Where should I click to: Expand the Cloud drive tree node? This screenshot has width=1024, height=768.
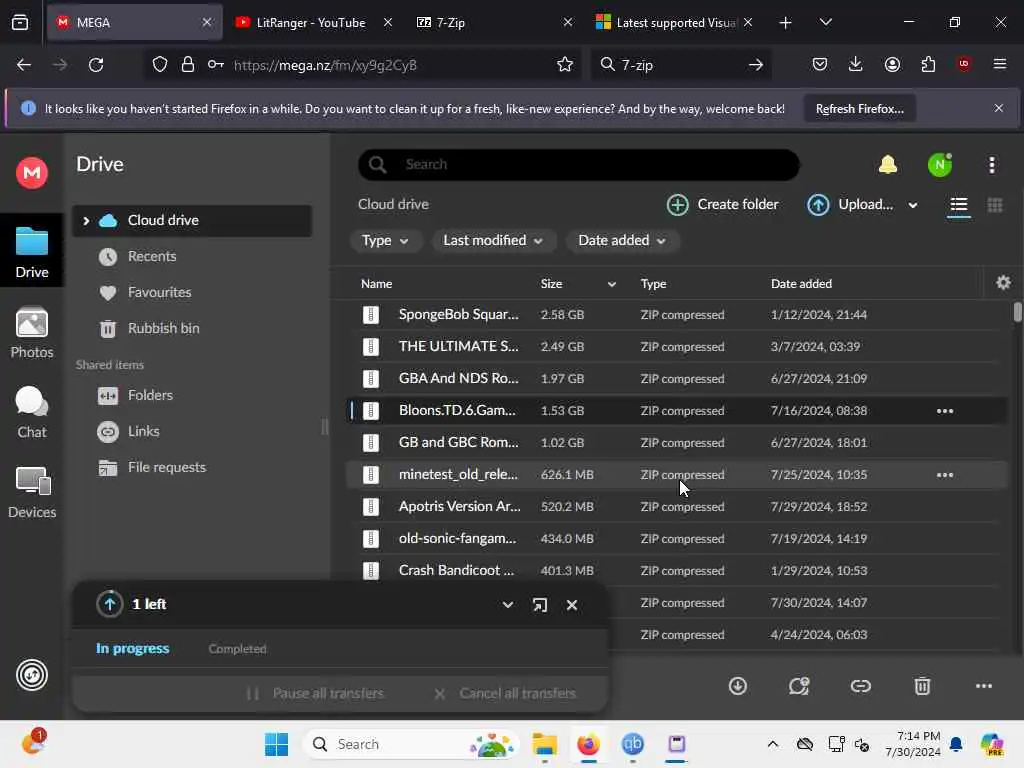pyautogui.click(x=86, y=221)
